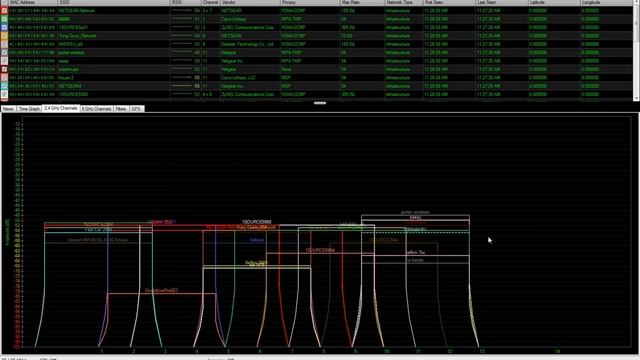Sort by the Longitude column header
The width and height of the screenshot is (640, 360).
(x=606, y=2)
